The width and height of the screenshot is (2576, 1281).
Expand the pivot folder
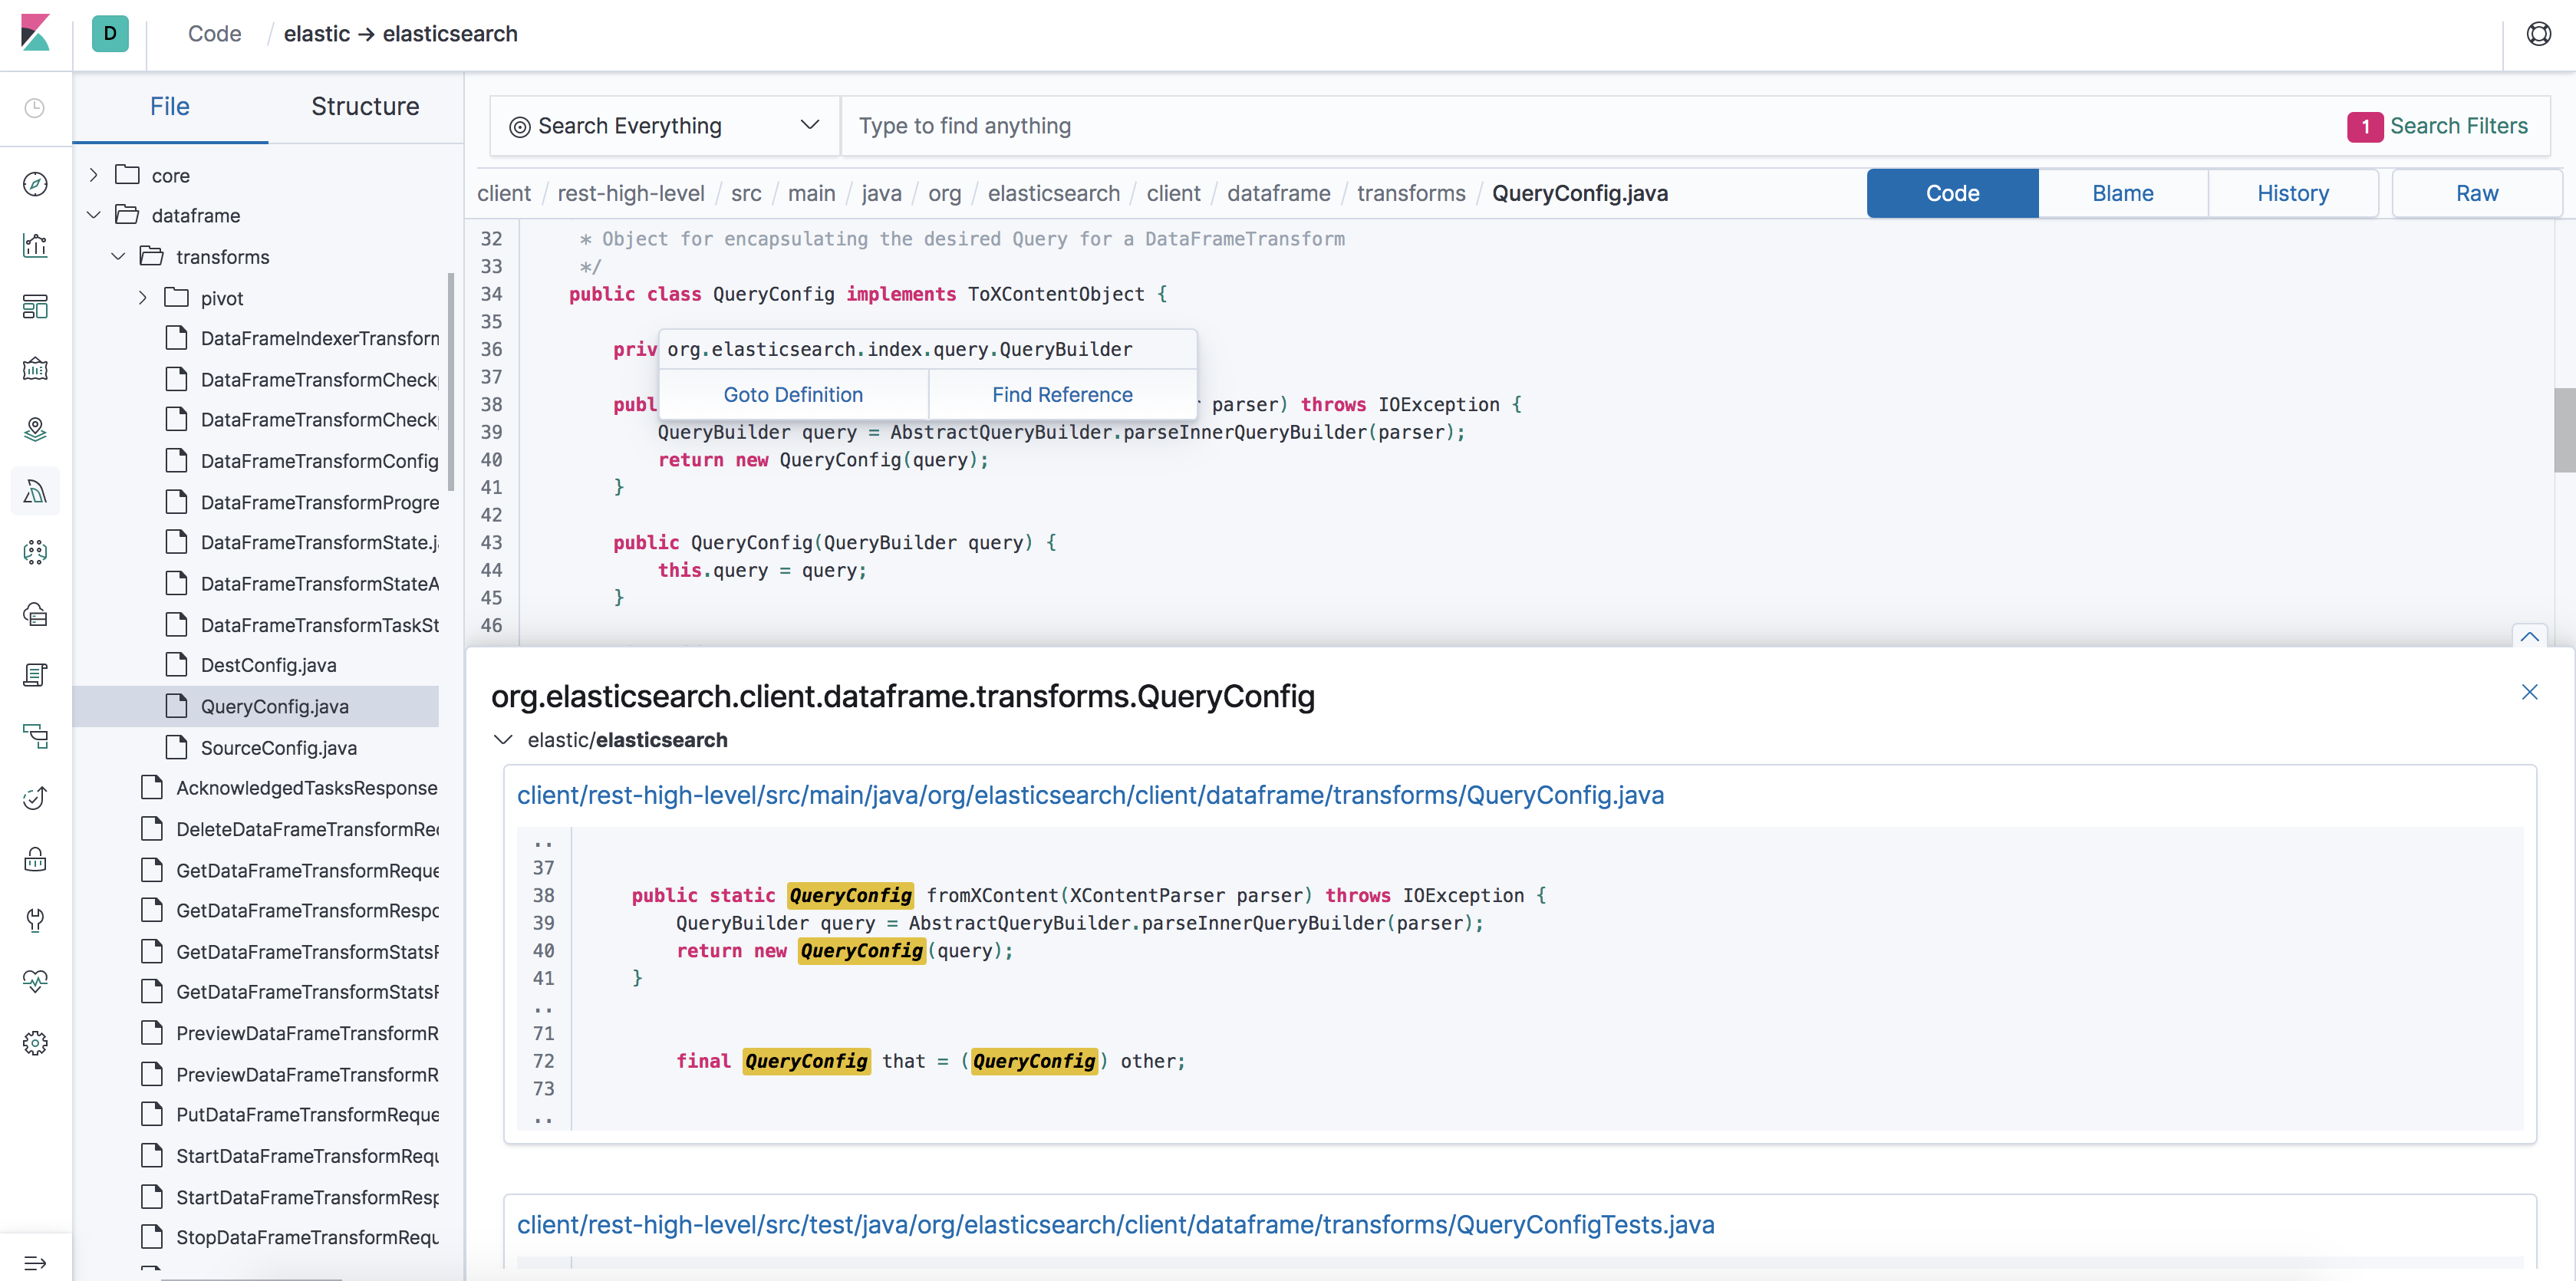coord(142,297)
